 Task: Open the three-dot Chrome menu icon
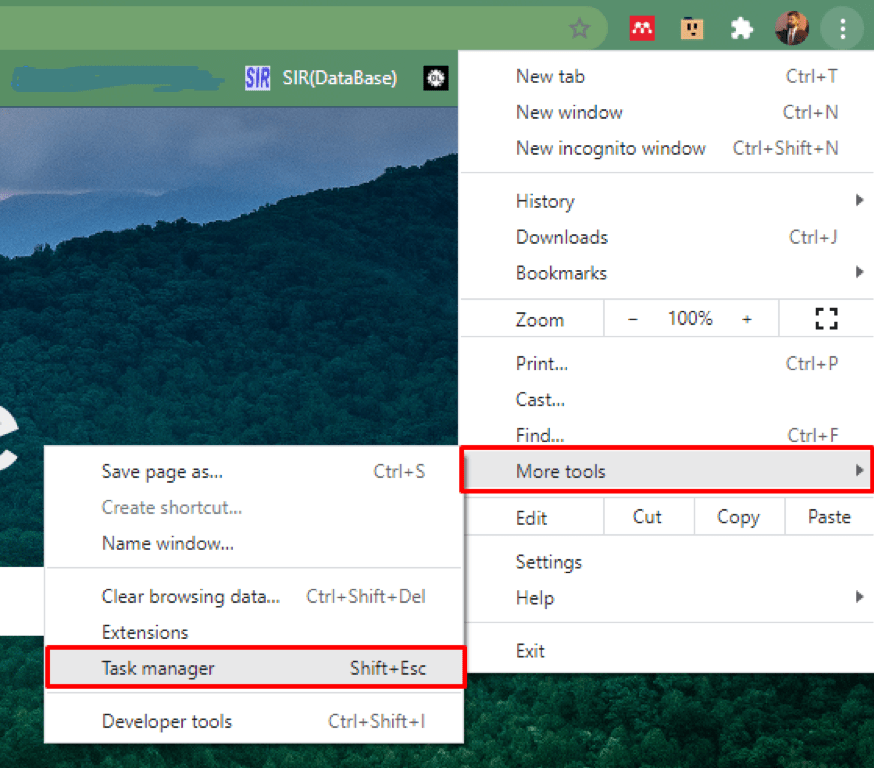pyautogui.click(x=842, y=28)
